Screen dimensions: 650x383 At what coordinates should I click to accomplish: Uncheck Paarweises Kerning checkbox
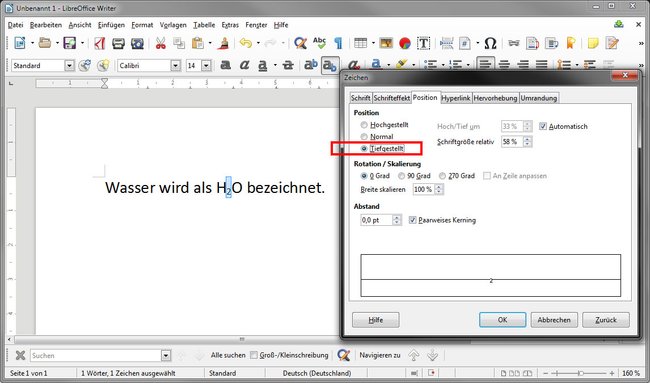coord(412,220)
